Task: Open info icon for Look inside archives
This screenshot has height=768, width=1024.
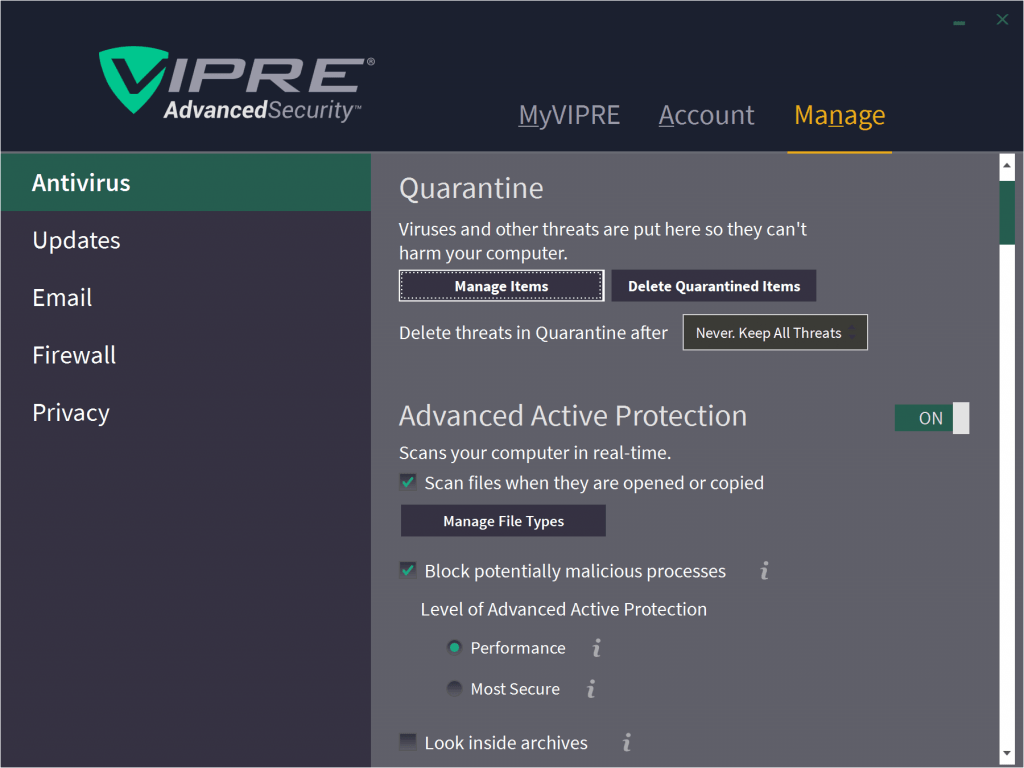Action: pyautogui.click(x=627, y=742)
